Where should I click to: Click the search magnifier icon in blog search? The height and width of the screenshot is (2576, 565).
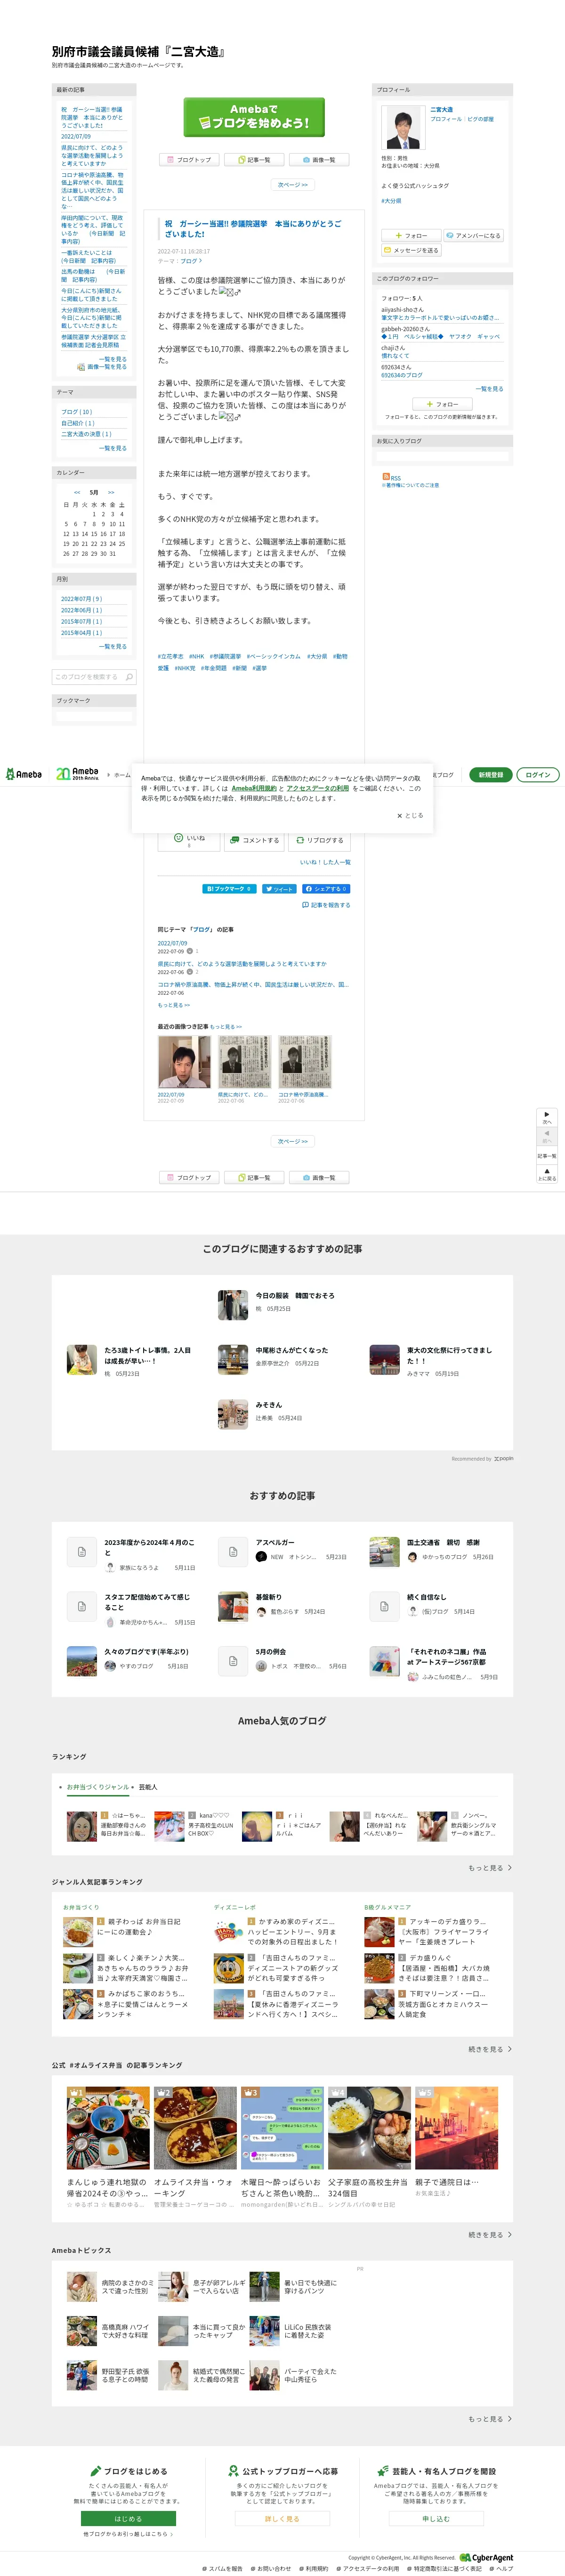(x=129, y=677)
